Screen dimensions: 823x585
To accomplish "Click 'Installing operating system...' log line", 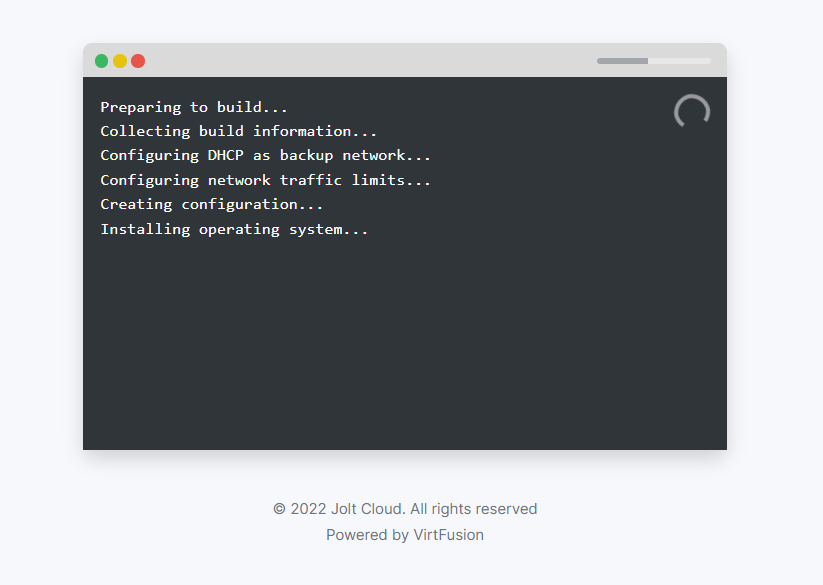I will [x=234, y=229].
